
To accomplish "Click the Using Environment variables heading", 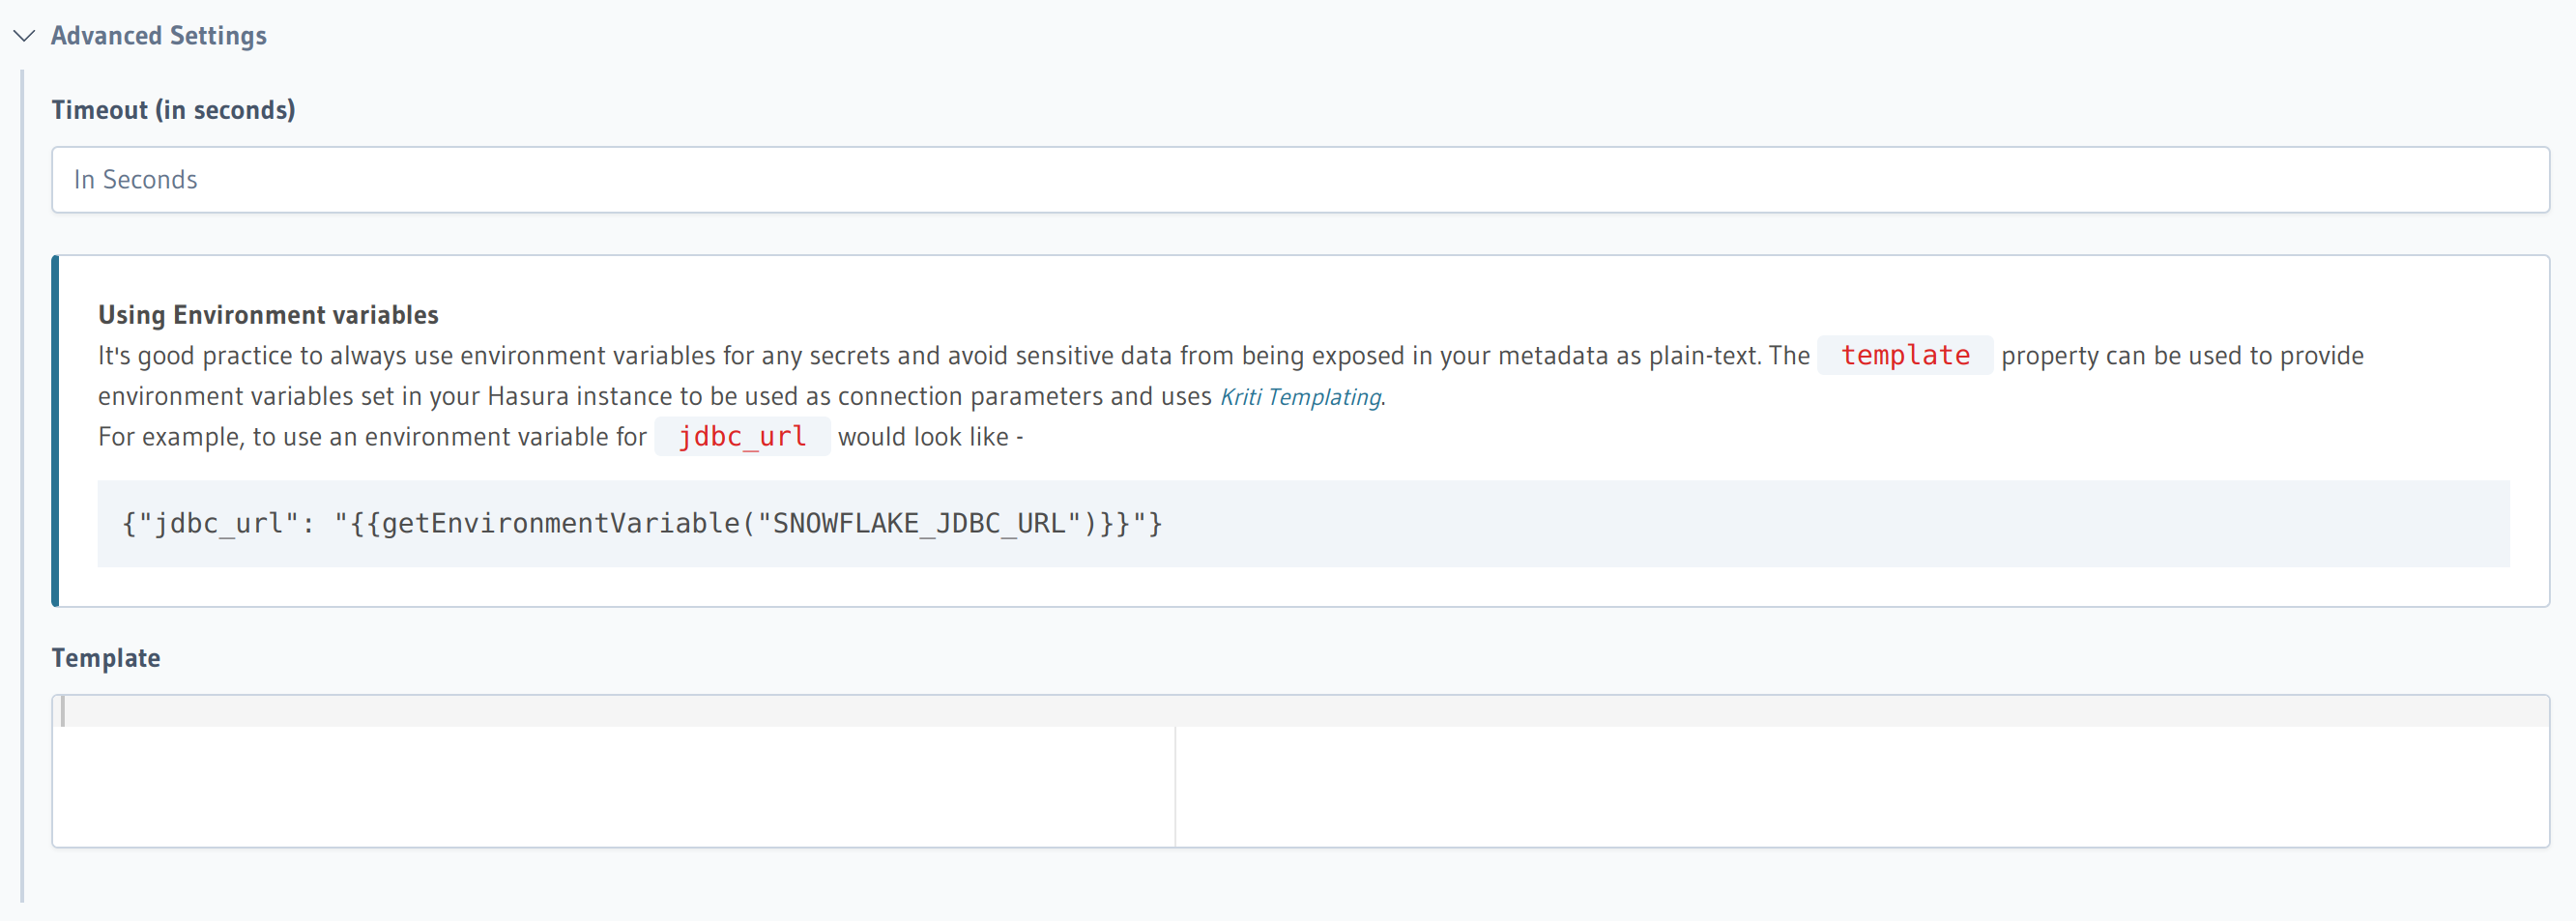I will [268, 315].
